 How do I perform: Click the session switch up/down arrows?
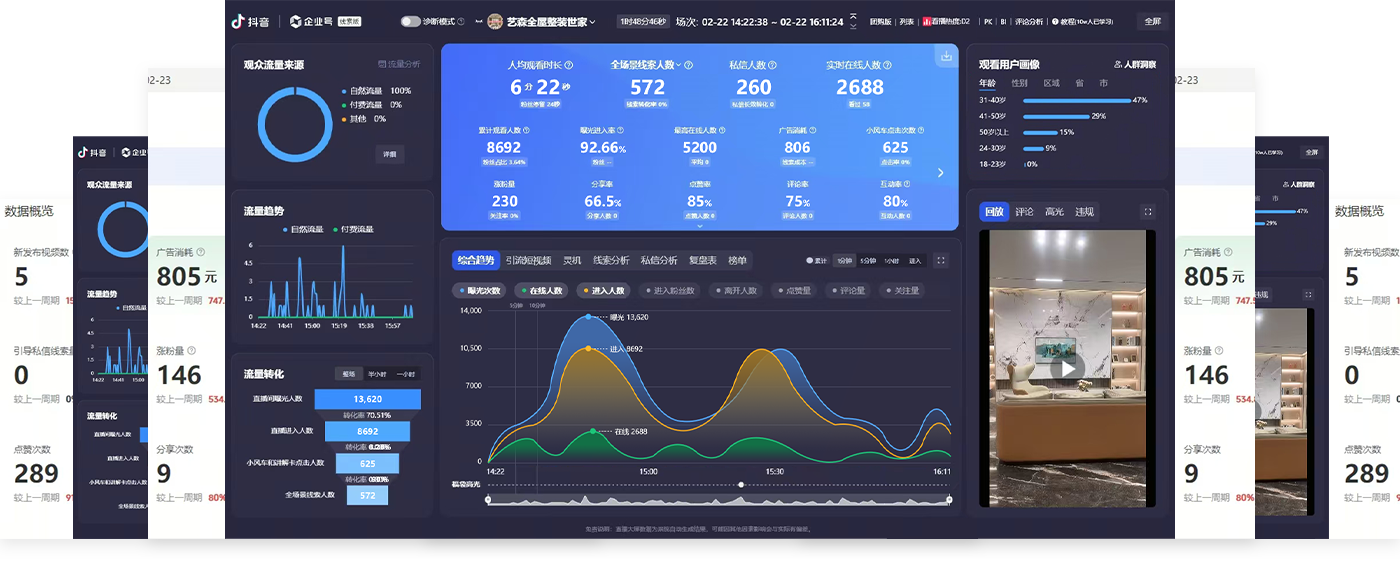point(853,21)
